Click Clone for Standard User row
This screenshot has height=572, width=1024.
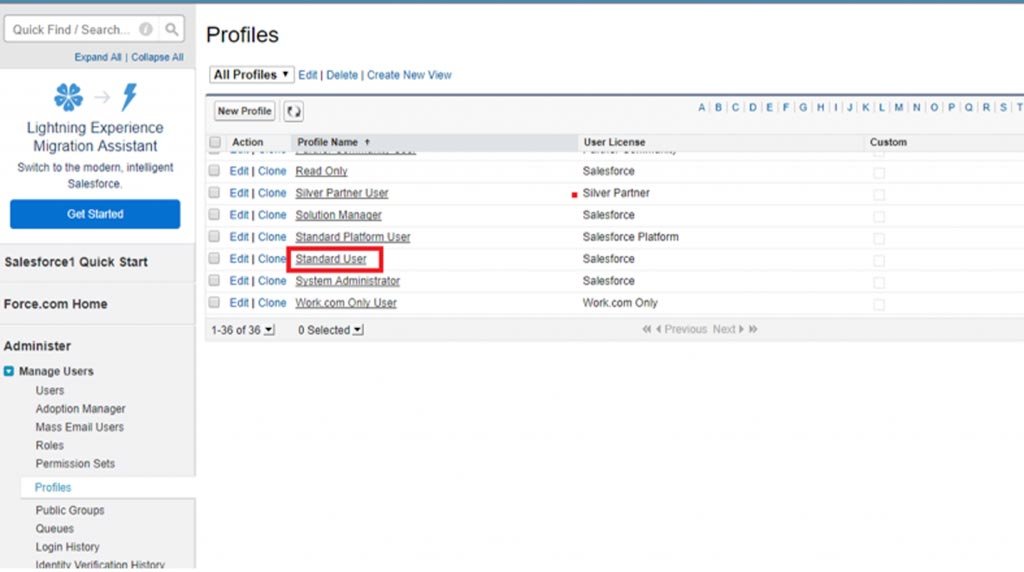tap(272, 259)
